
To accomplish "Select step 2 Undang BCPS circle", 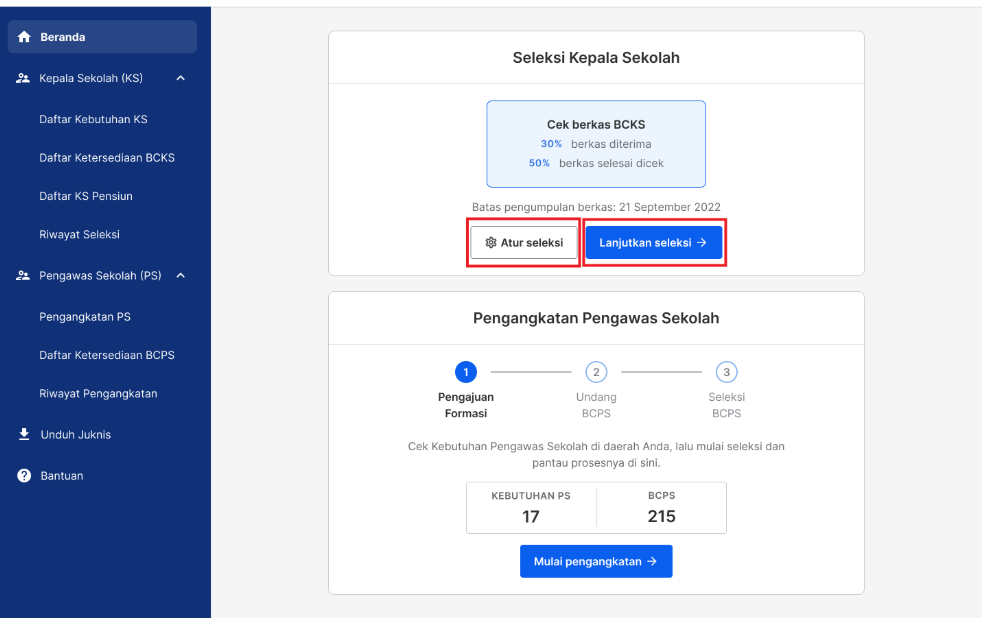I will 596,372.
